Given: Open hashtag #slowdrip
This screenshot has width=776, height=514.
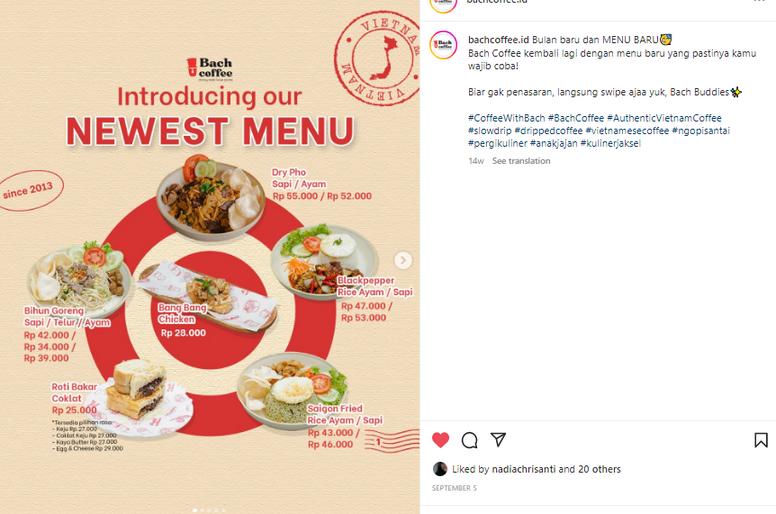Looking at the screenshot, I should [x=490, y=131].
